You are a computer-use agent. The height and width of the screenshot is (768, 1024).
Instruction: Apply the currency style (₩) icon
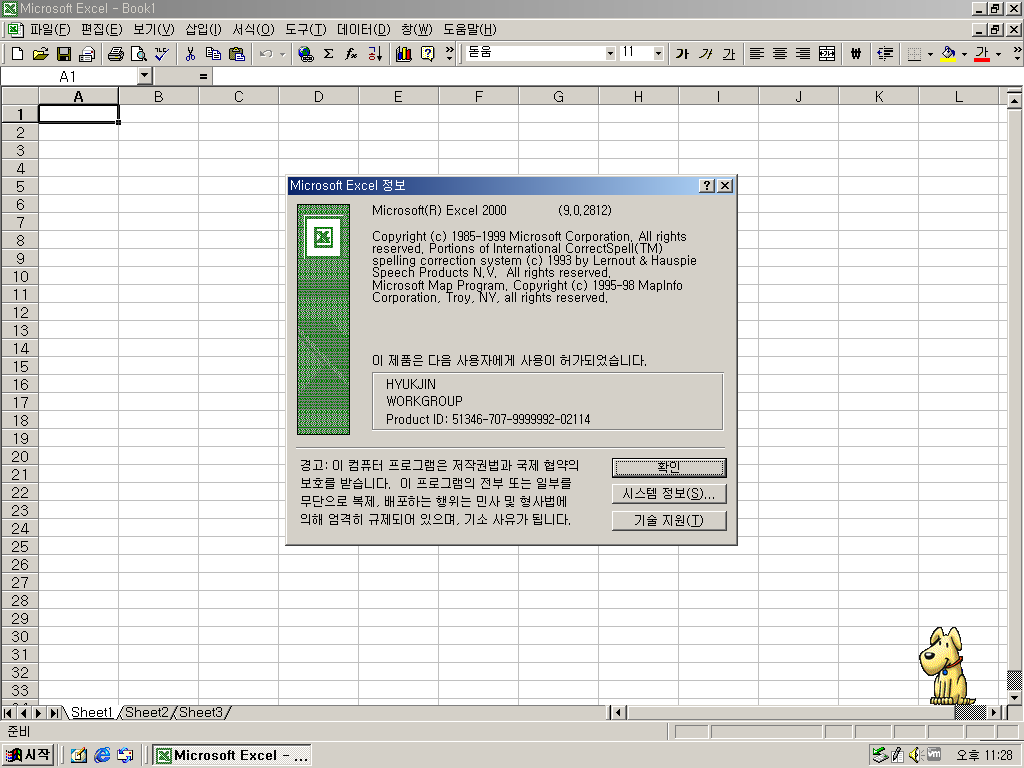(856, 54)
